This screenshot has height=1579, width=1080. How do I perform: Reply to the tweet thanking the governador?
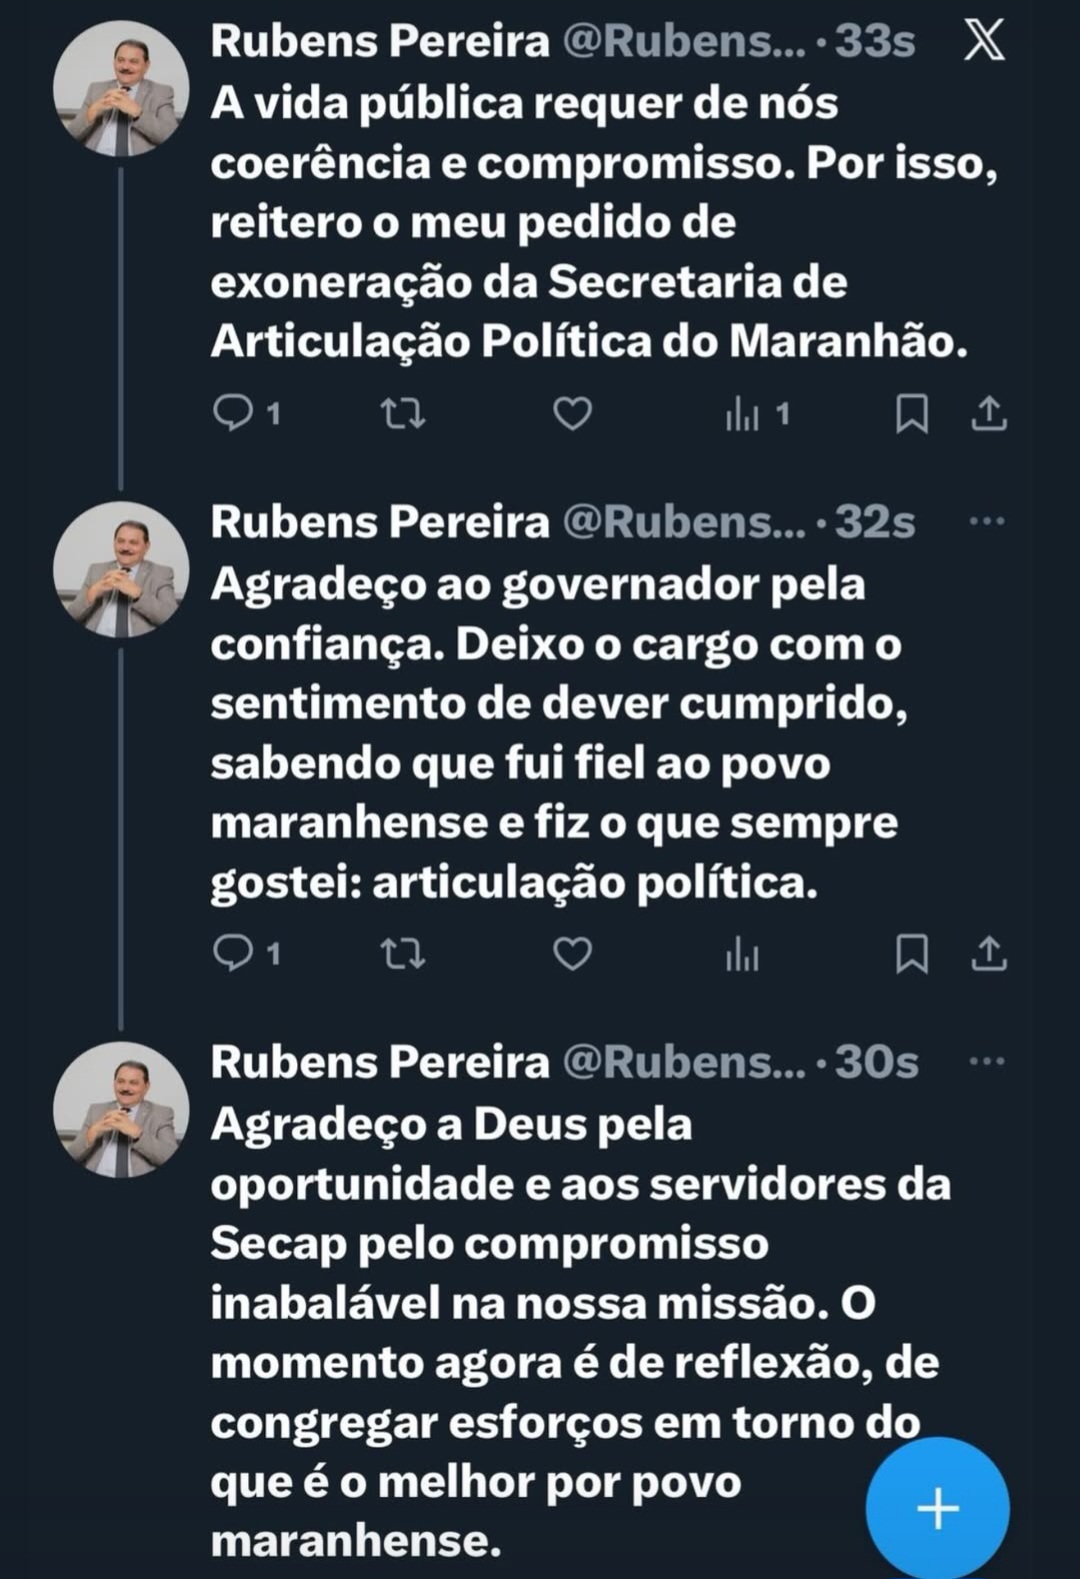[x=233, y=954]
